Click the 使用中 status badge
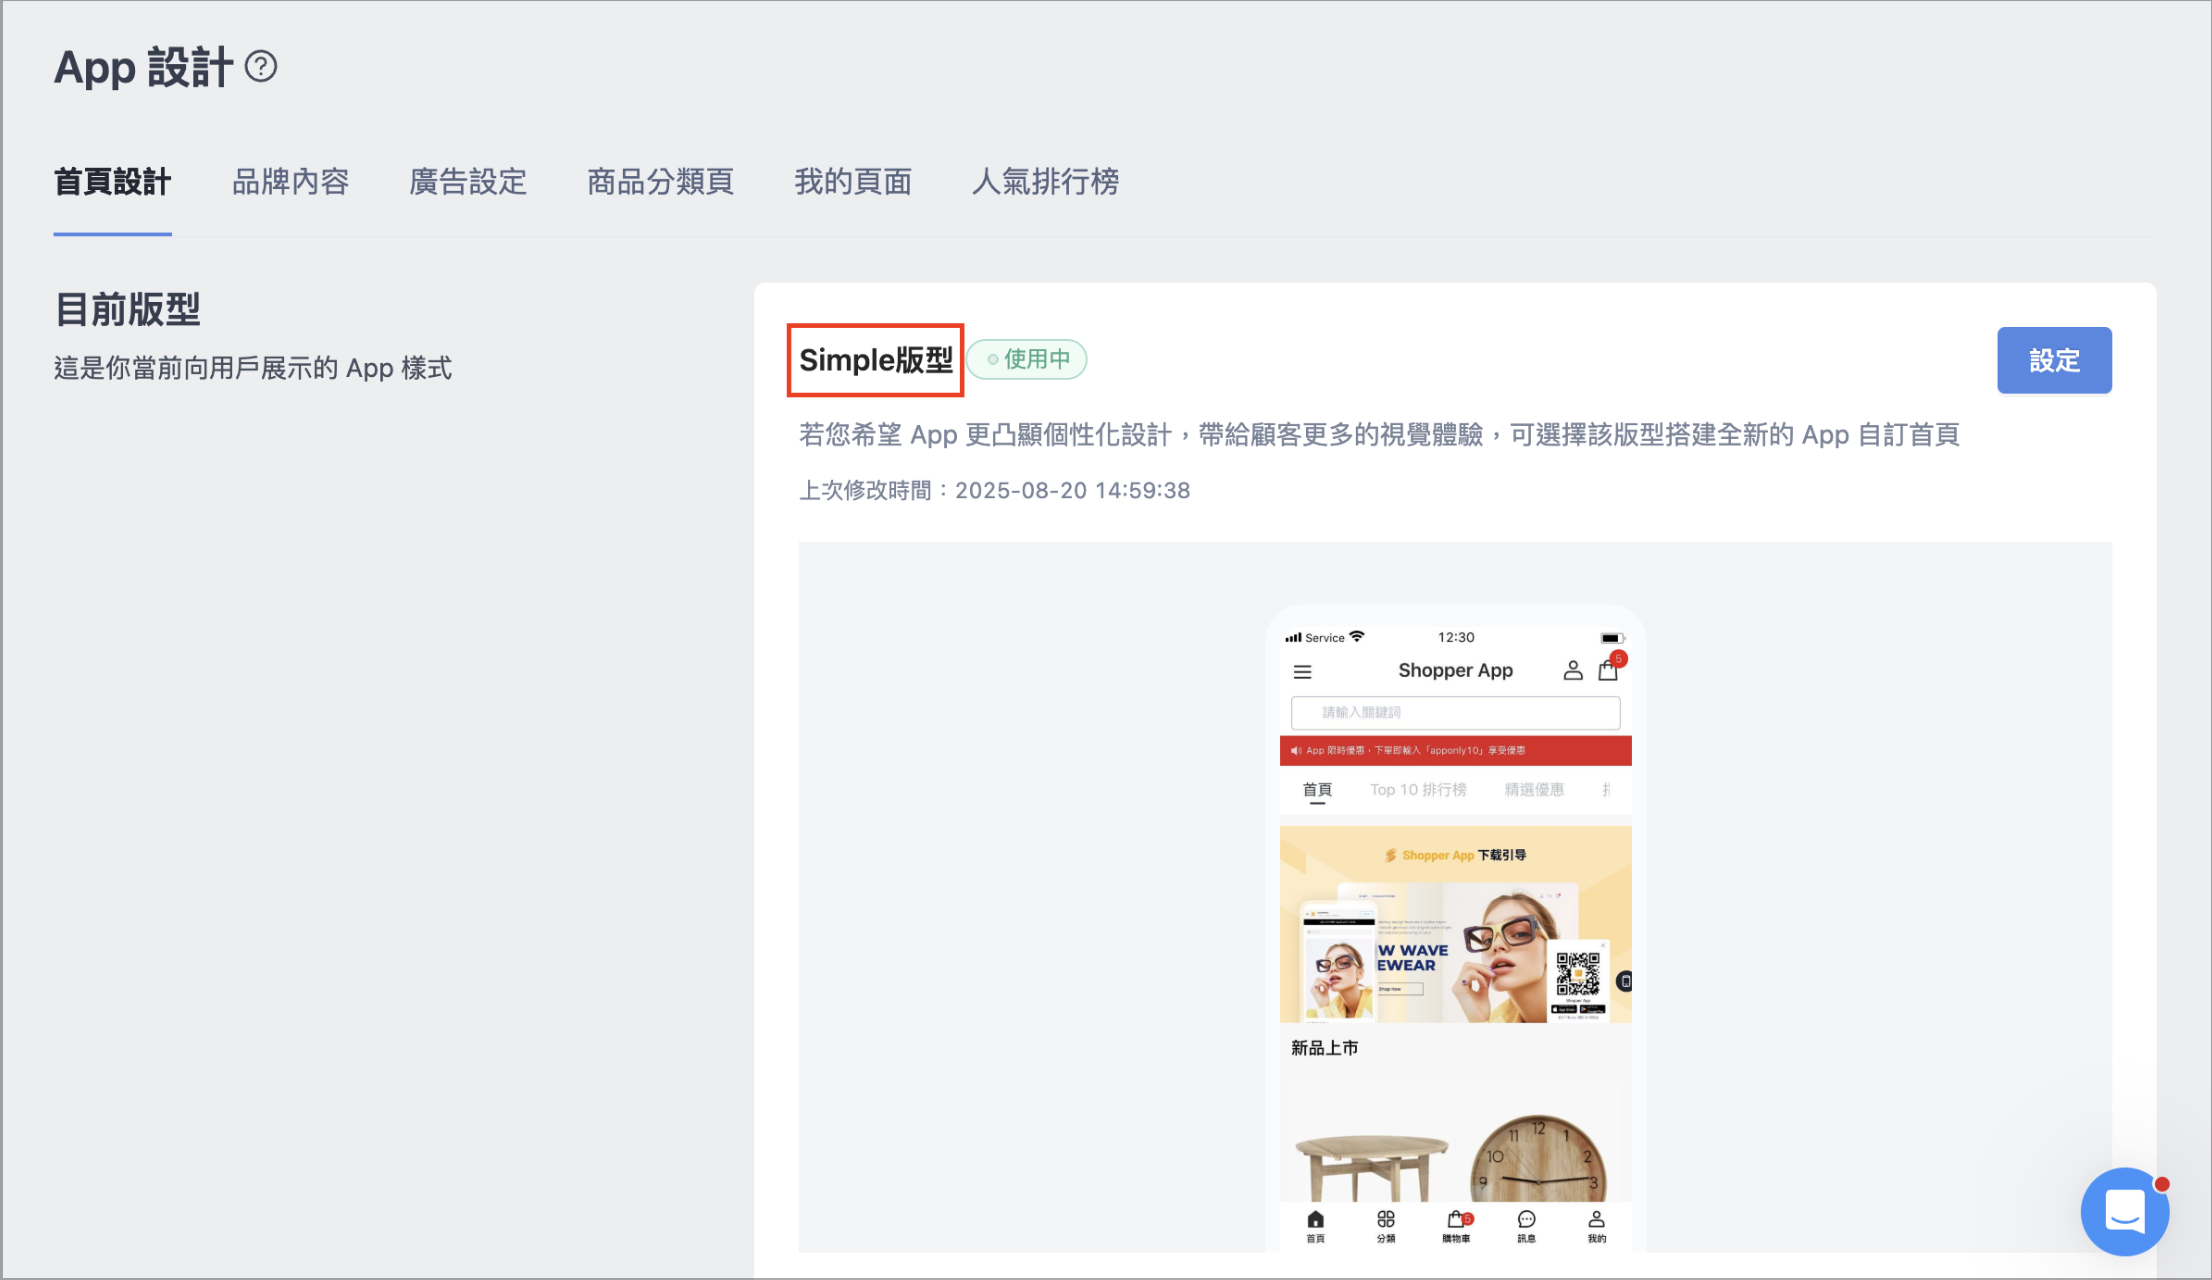Image resolution: width=2212 pixels, height=1280 pixels. [1027, 359]
